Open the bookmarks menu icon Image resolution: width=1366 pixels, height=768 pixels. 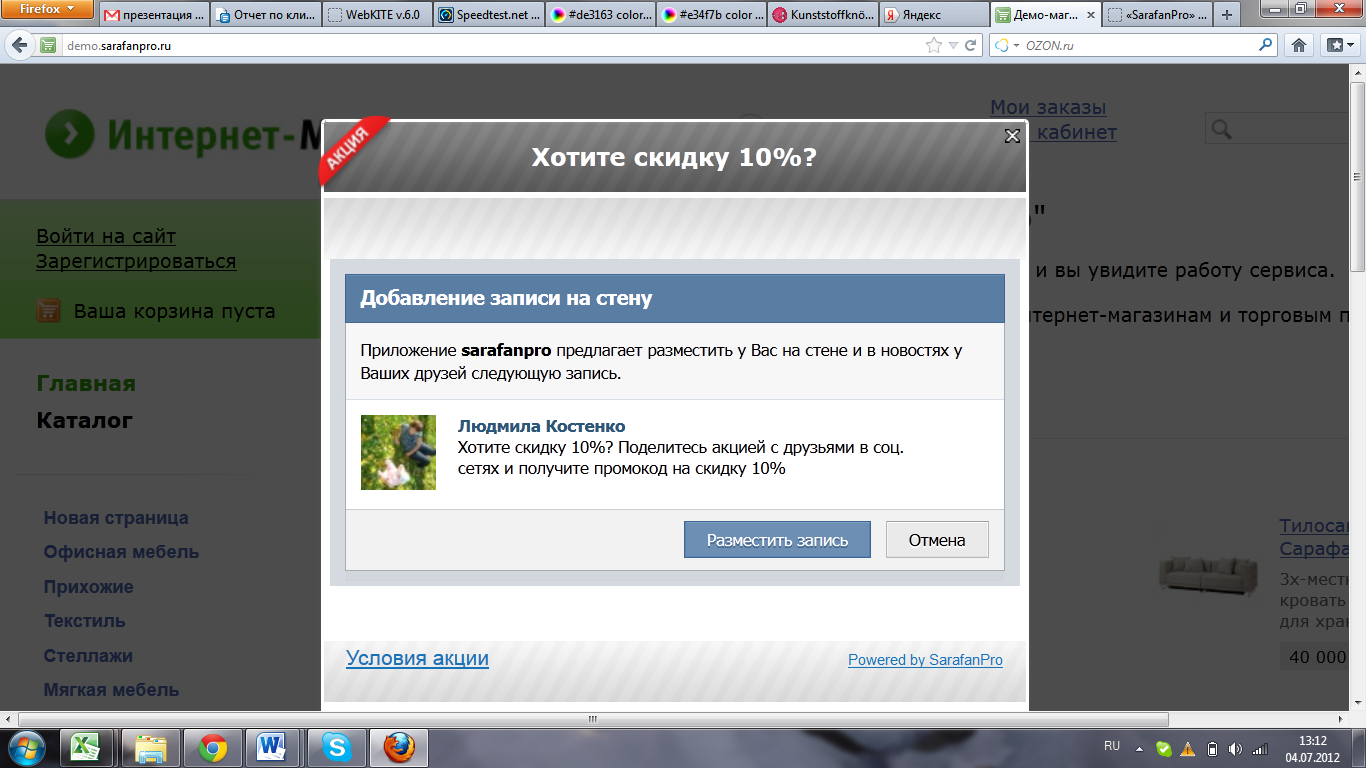pyautogui.click(x=1339, y=45)
